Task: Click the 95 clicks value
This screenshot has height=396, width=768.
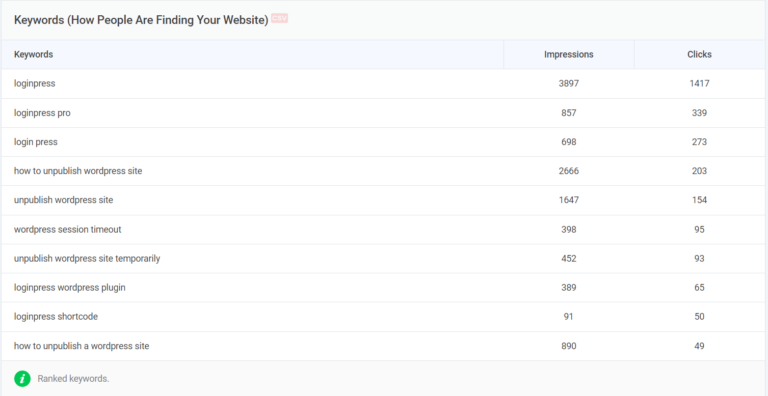Action: tap(699, 229)
